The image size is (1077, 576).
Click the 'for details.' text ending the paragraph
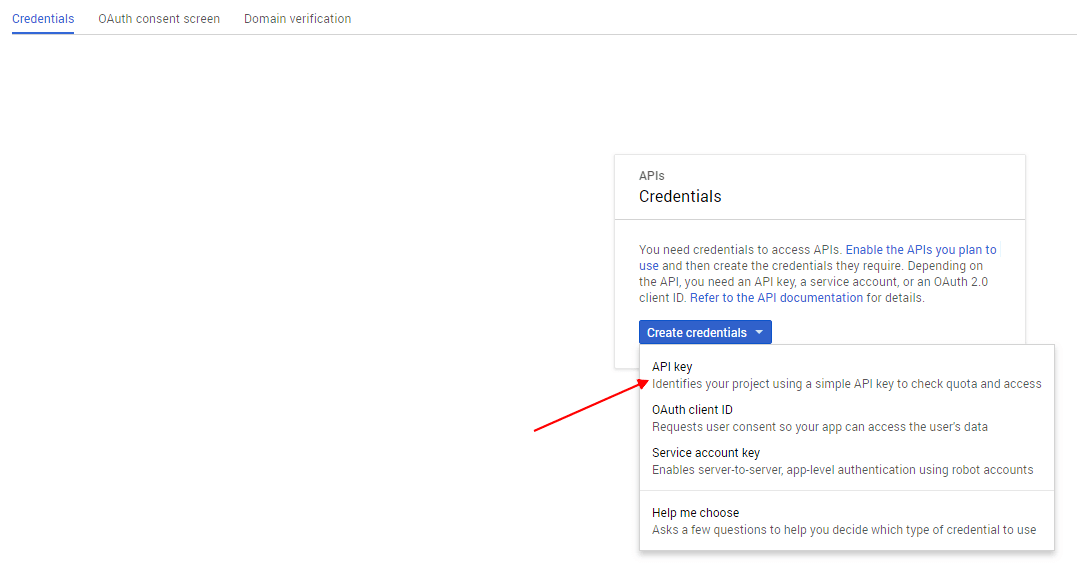[x=896, y=298]
